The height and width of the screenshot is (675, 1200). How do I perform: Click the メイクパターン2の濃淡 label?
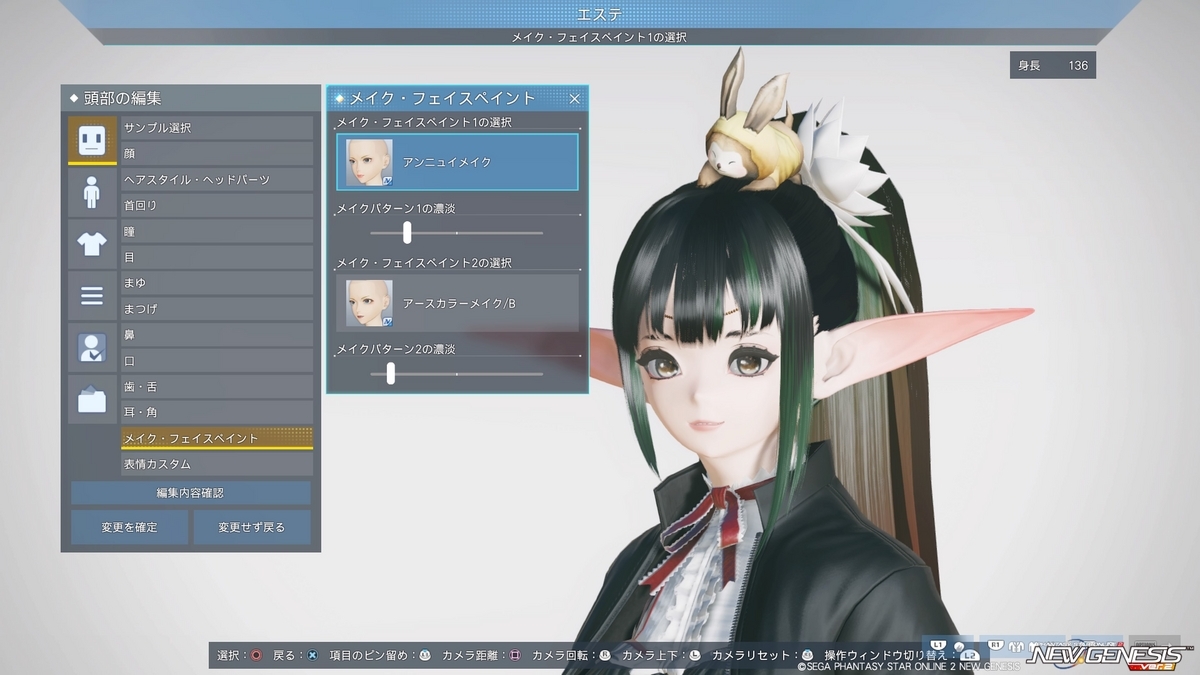396,349
